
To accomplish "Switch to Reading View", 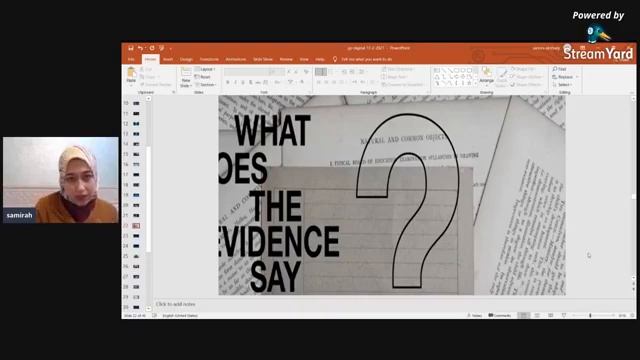I will (551, 316).
